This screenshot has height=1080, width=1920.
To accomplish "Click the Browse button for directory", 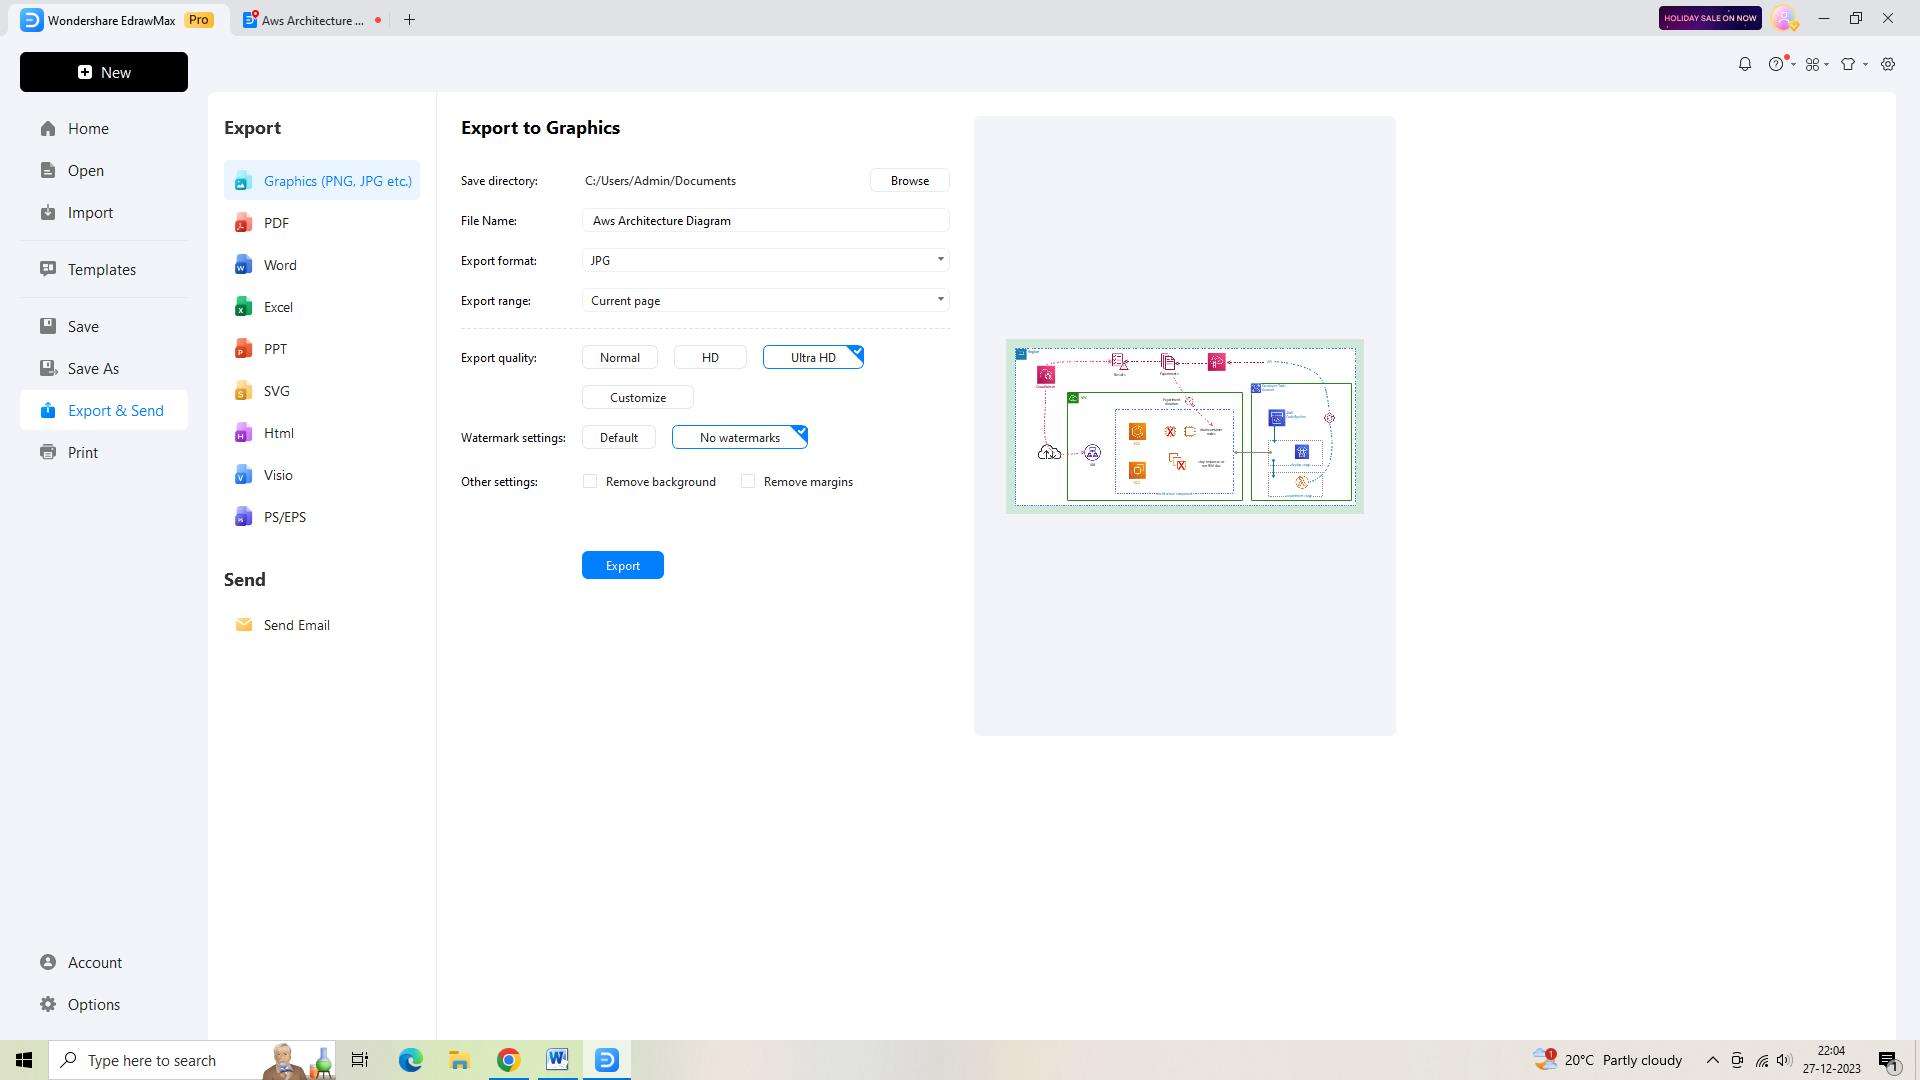I will coord(910,181).
